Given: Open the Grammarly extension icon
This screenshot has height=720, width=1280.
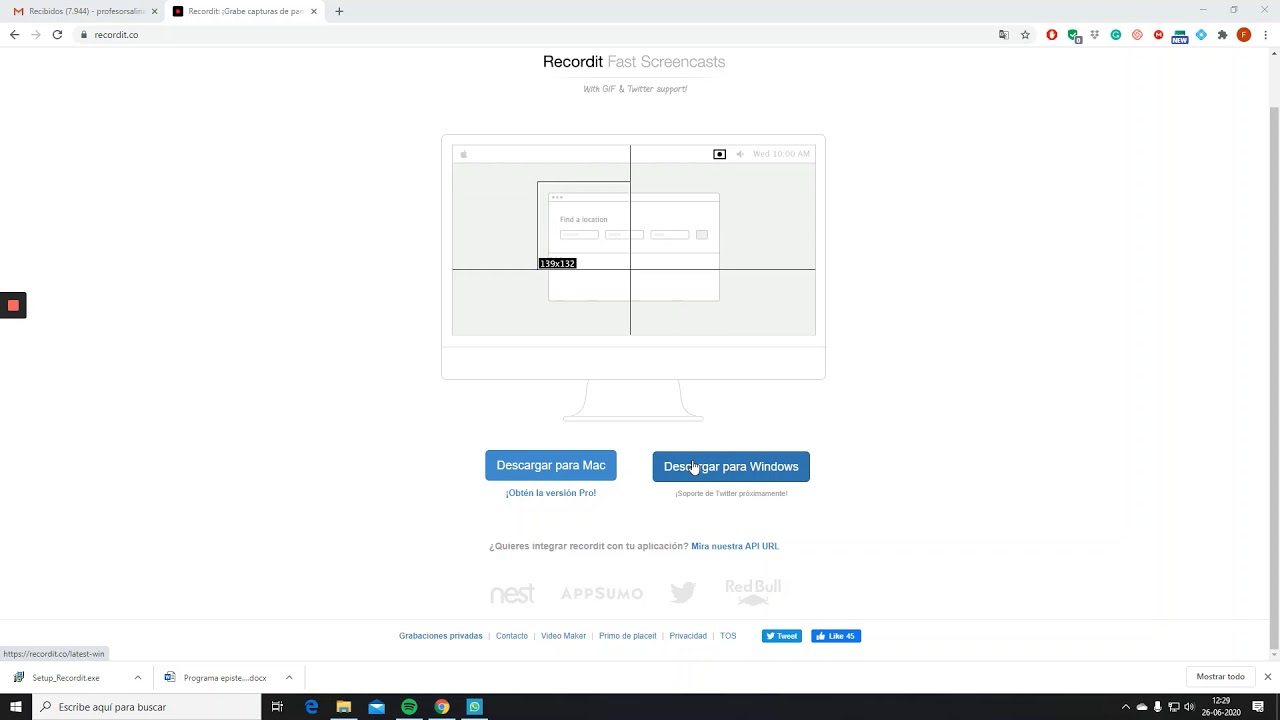Looking at the screenshot, I should point(1116,35).
